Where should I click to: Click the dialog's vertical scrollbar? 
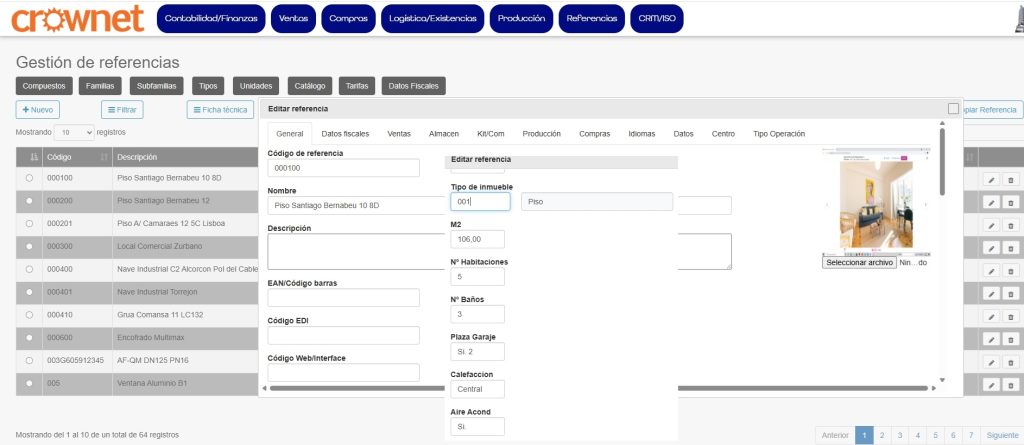(941, 162)
